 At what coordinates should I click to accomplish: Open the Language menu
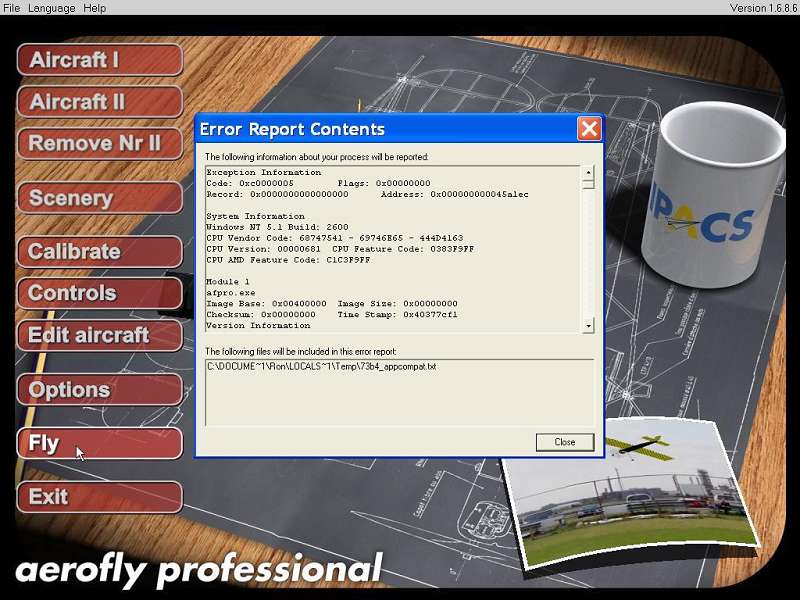(x=52, y=8)
